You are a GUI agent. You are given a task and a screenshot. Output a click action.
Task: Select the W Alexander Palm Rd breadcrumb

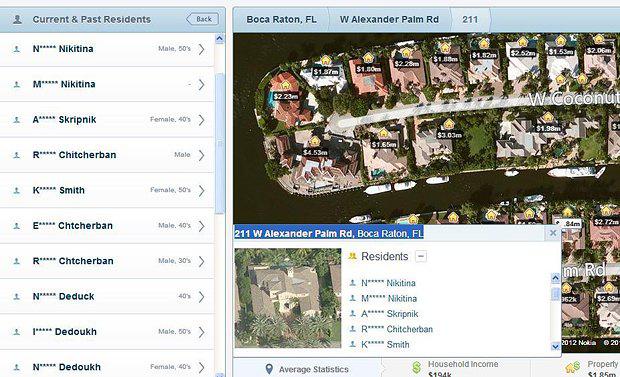pyautogui.click(x=389, y=19)
